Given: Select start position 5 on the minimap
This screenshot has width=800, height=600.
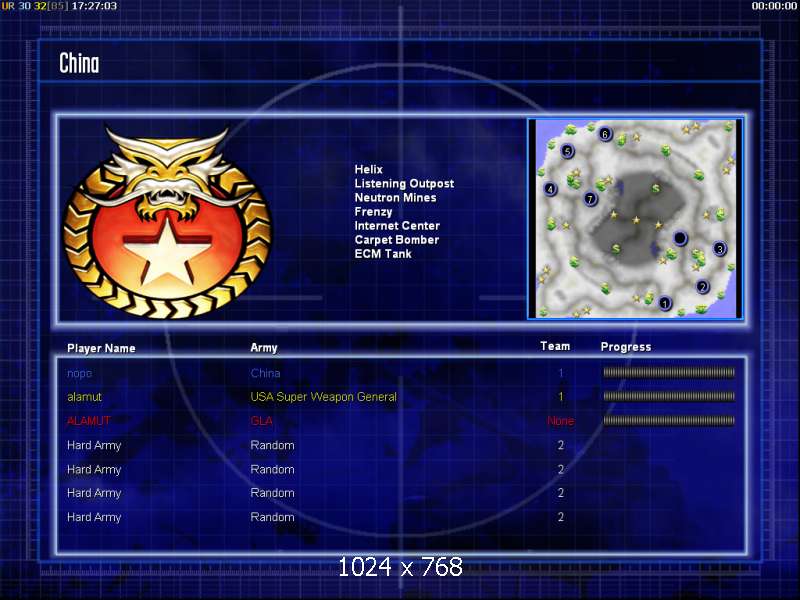Looking at the screenshot, I should [567, 151].
